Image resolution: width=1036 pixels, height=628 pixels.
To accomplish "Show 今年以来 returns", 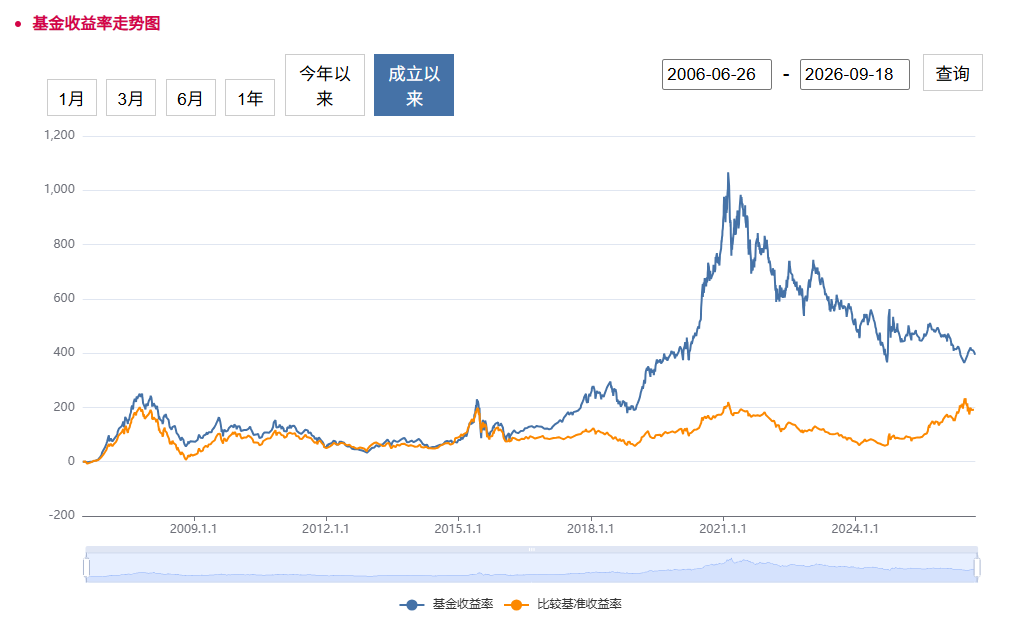I will [x=325, y=85].
